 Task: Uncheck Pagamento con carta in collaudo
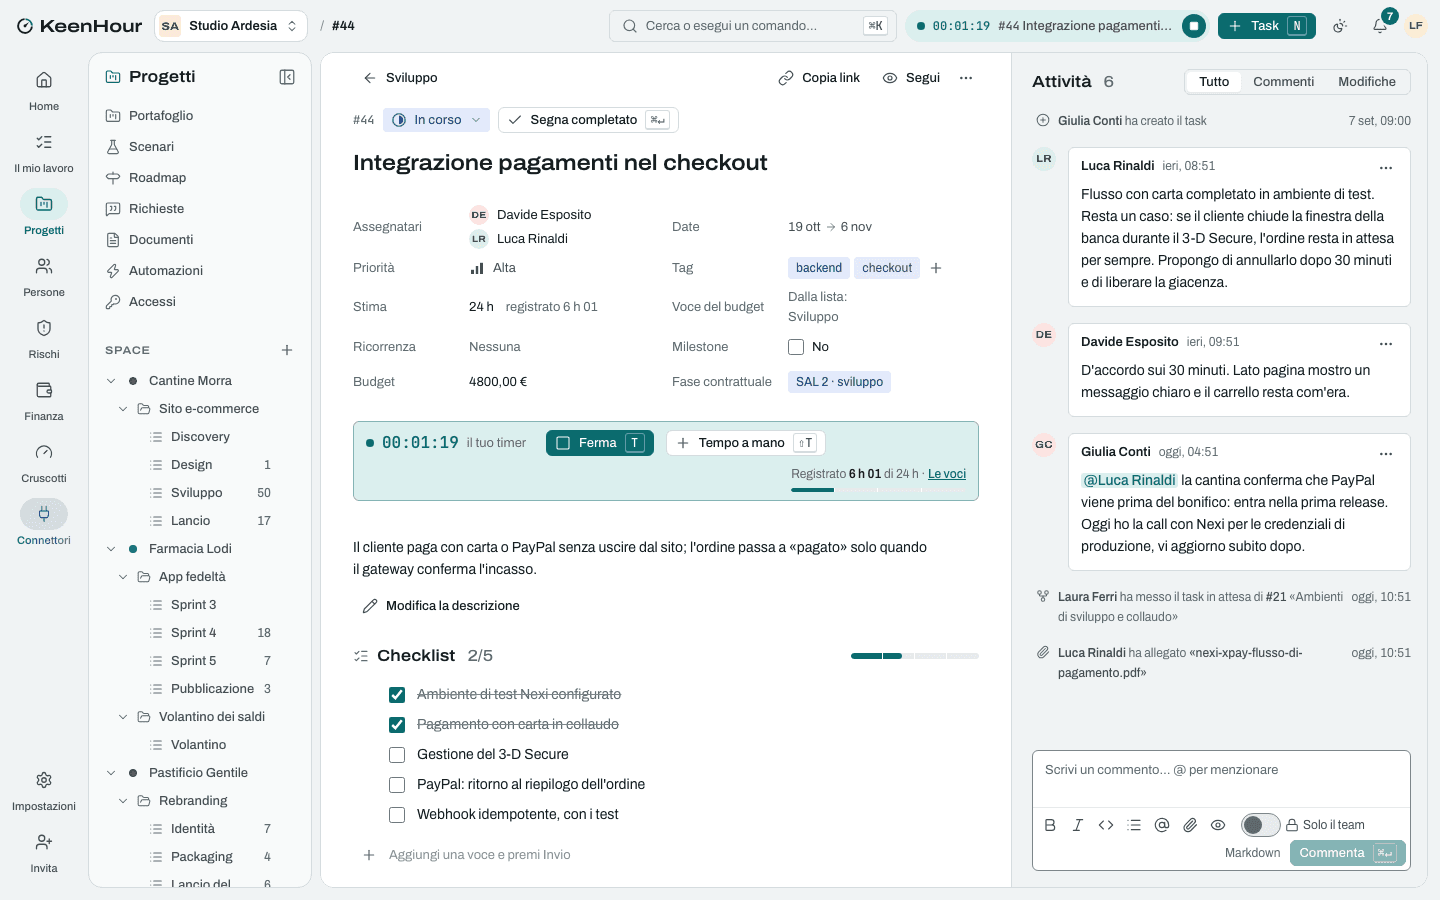click(x=397, y=725)
